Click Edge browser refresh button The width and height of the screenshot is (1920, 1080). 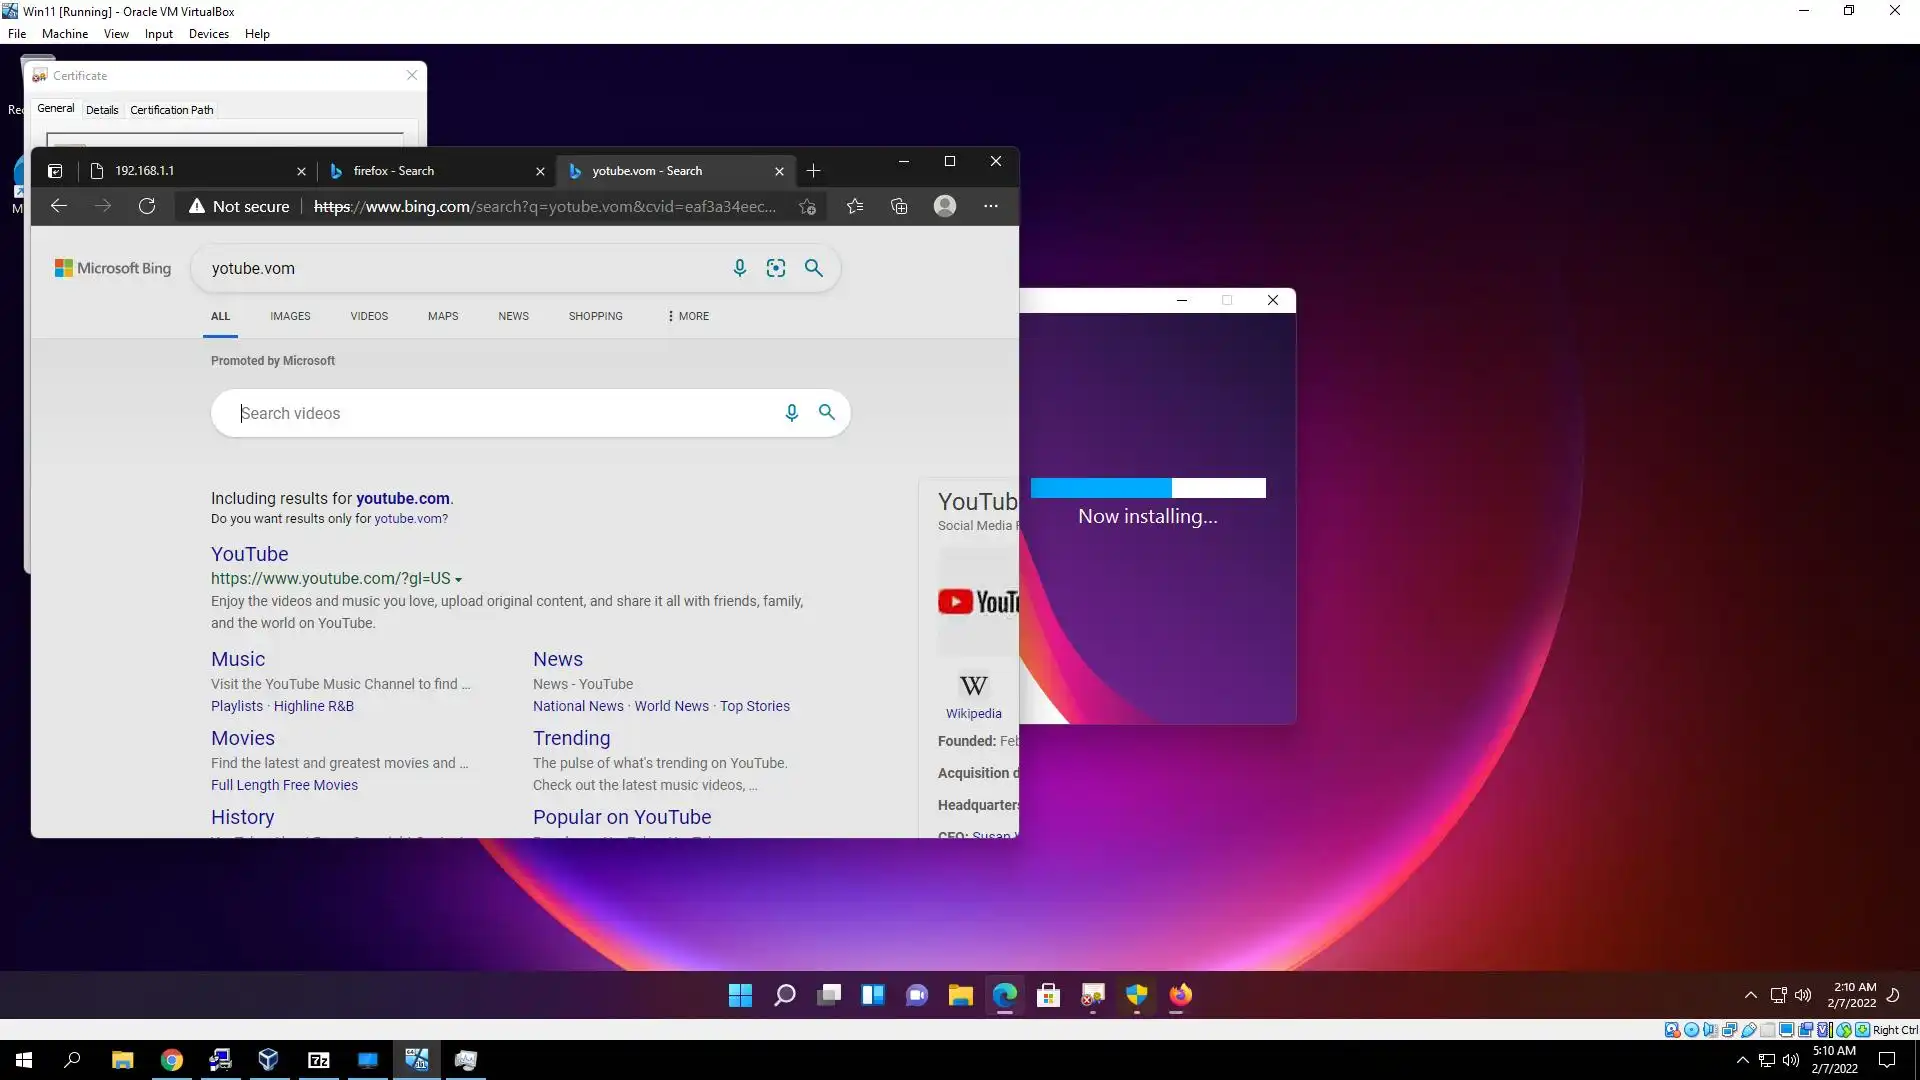point(147,206)
